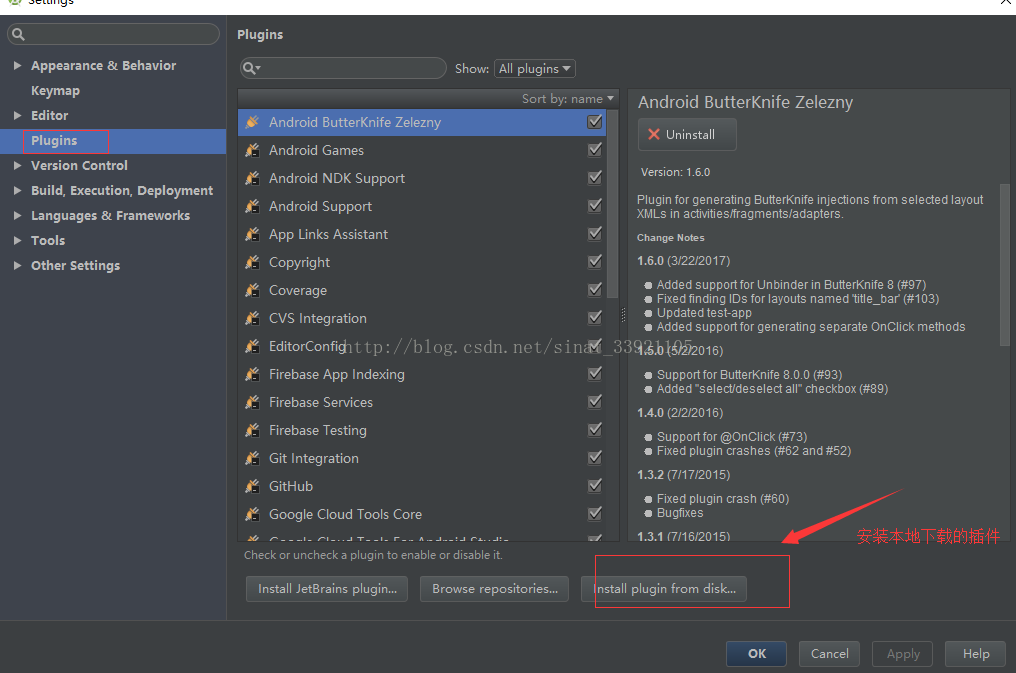
Task: Click the Coverage plugin icon
Action: pos(253,290)
